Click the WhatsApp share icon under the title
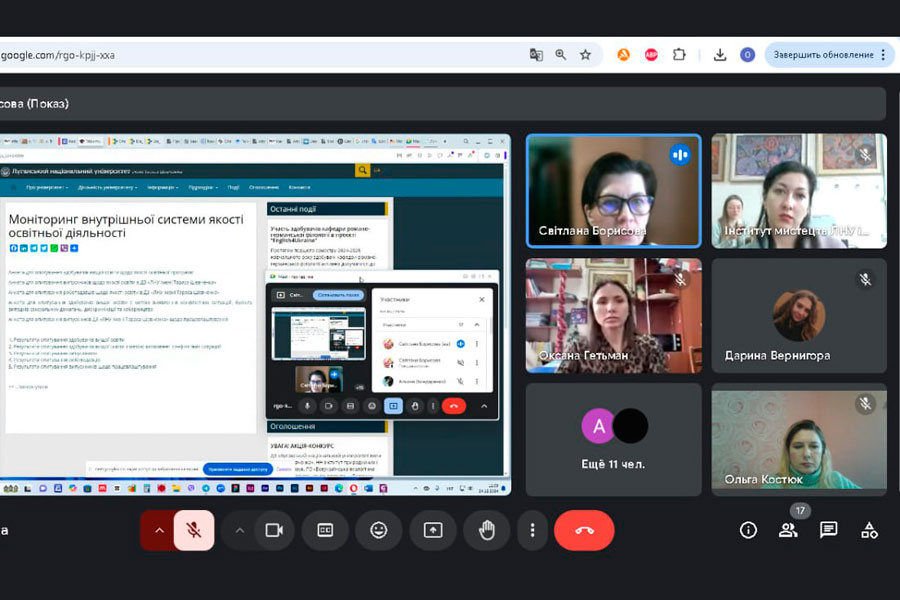Screen dimensions: 900x600 54,248
